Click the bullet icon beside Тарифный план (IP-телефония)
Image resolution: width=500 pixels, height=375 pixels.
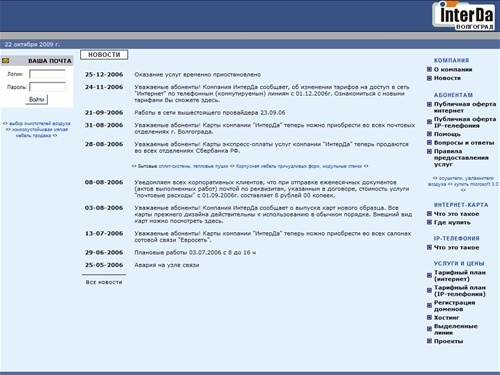[429, 290]
